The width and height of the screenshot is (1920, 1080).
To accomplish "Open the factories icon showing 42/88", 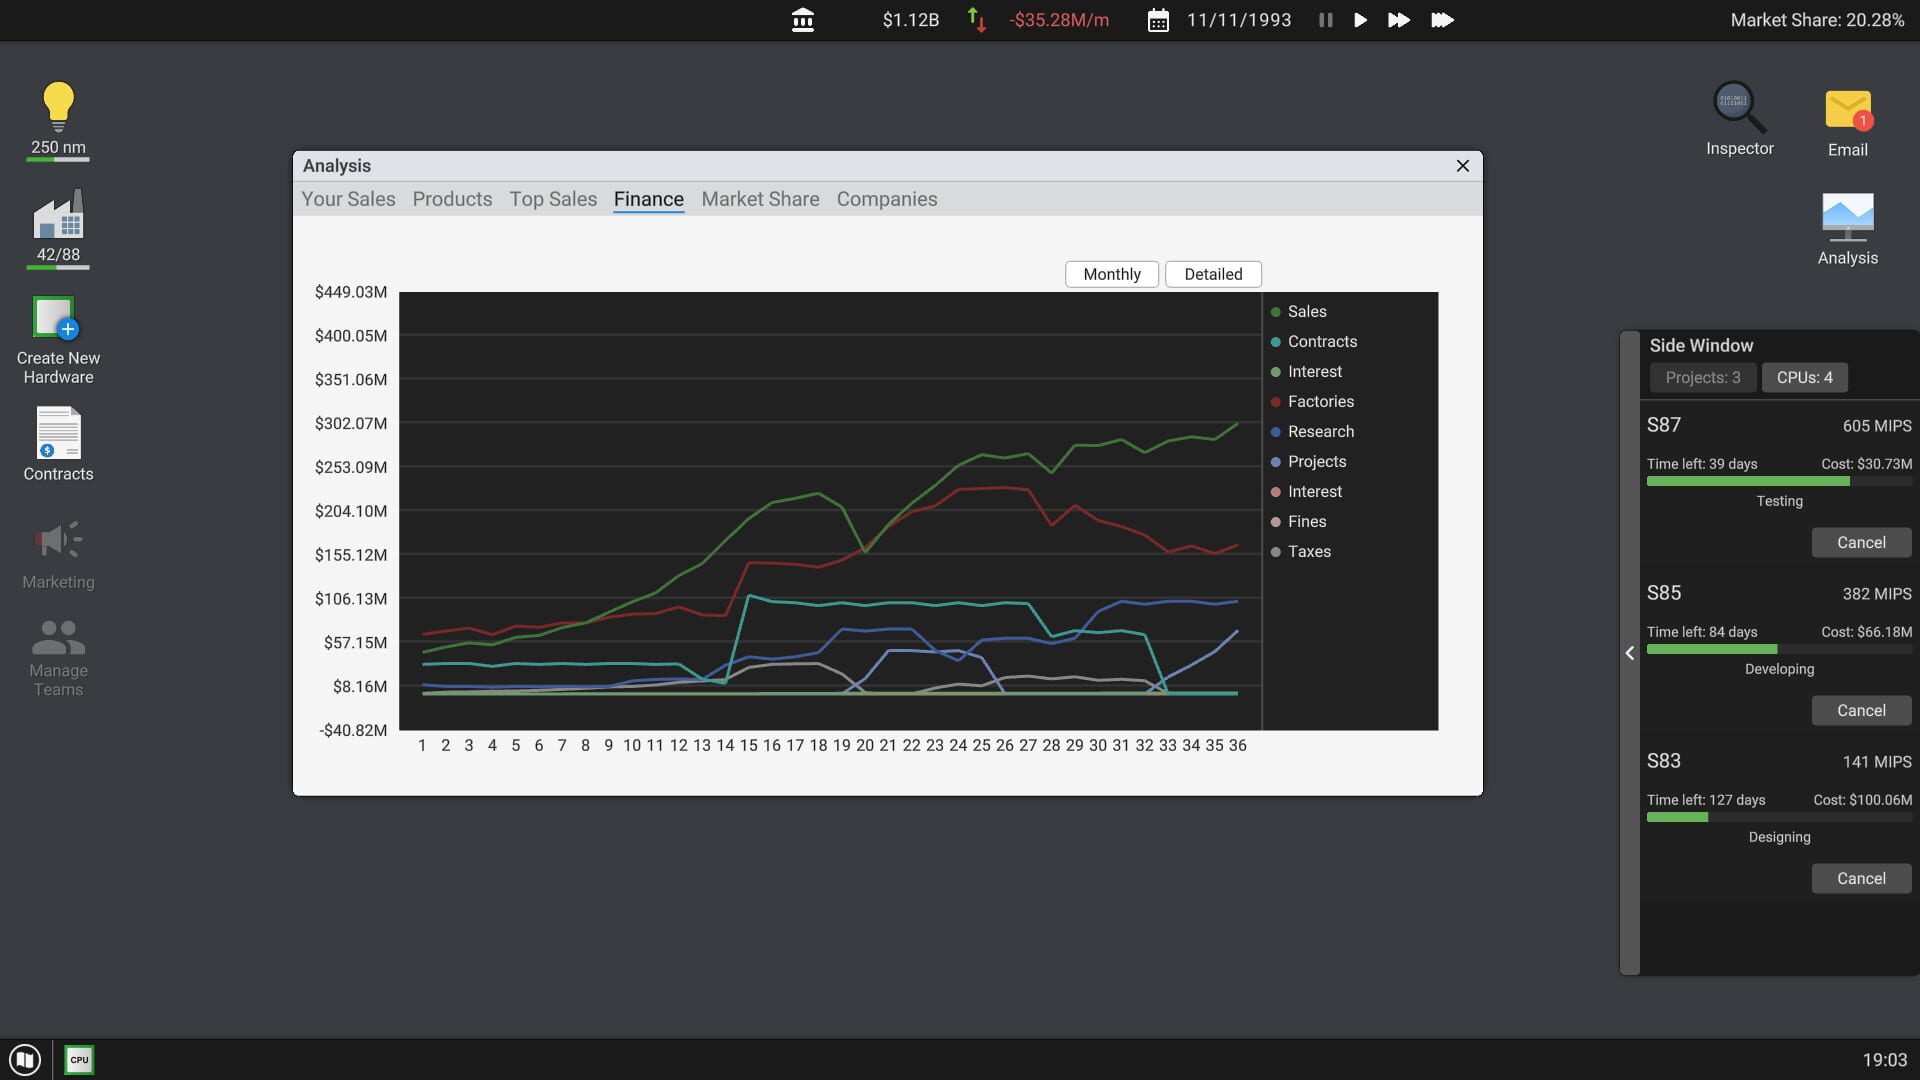I will coord(58,217).
